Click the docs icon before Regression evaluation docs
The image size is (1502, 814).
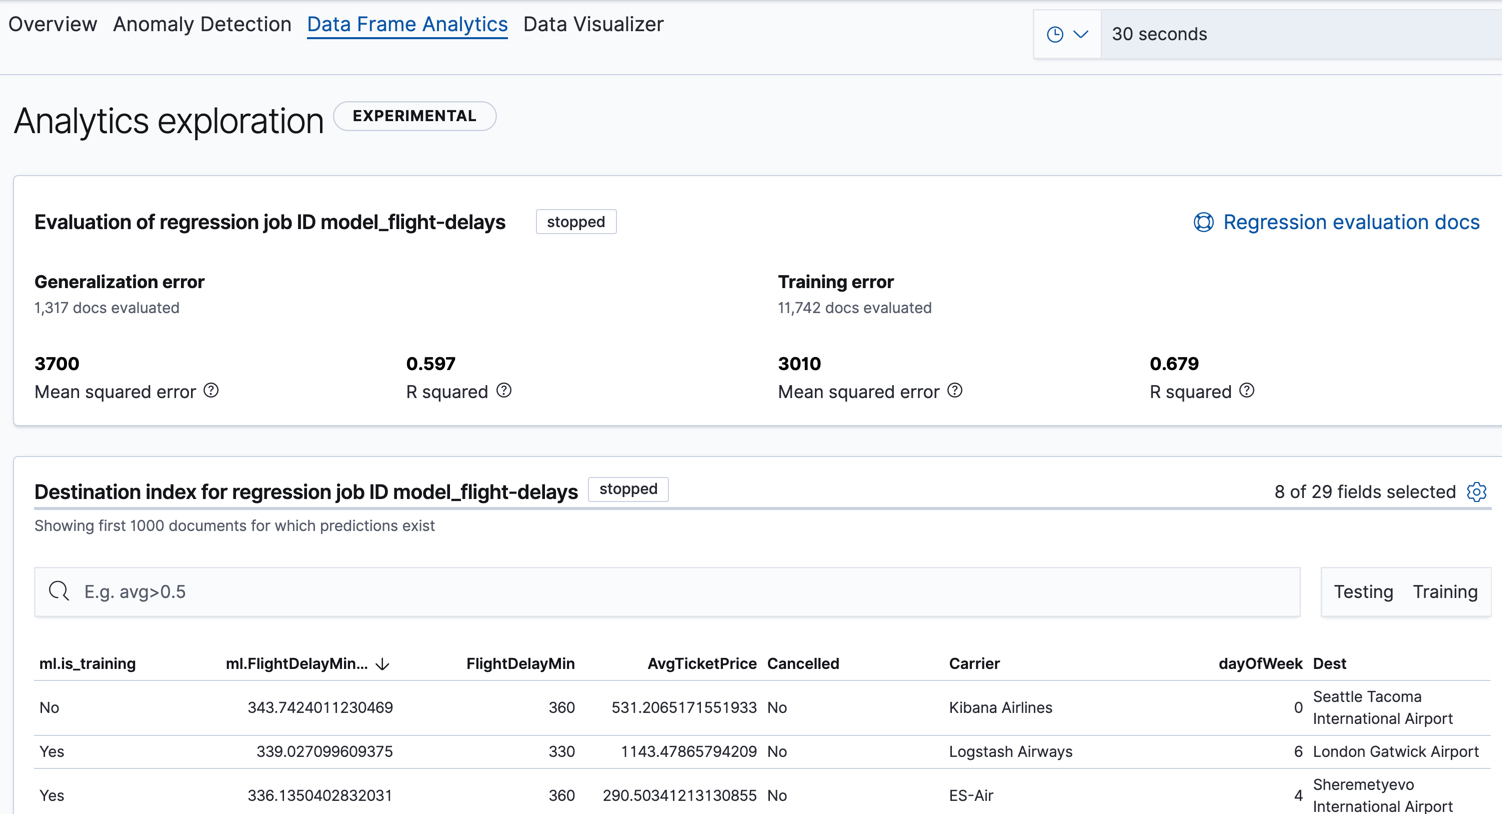click(1202, 222)
